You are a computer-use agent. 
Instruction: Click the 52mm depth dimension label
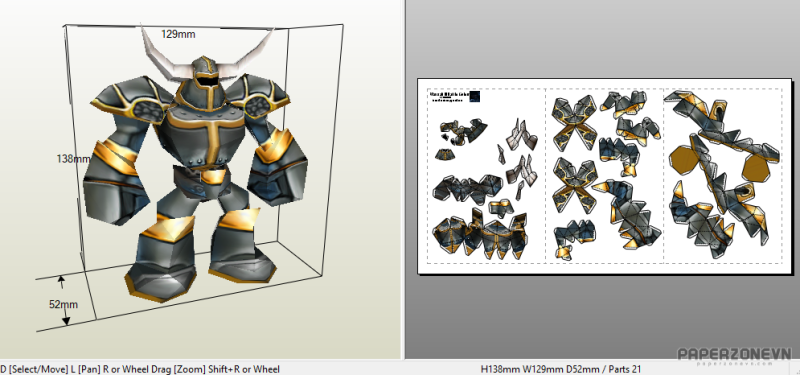[63, 304]
